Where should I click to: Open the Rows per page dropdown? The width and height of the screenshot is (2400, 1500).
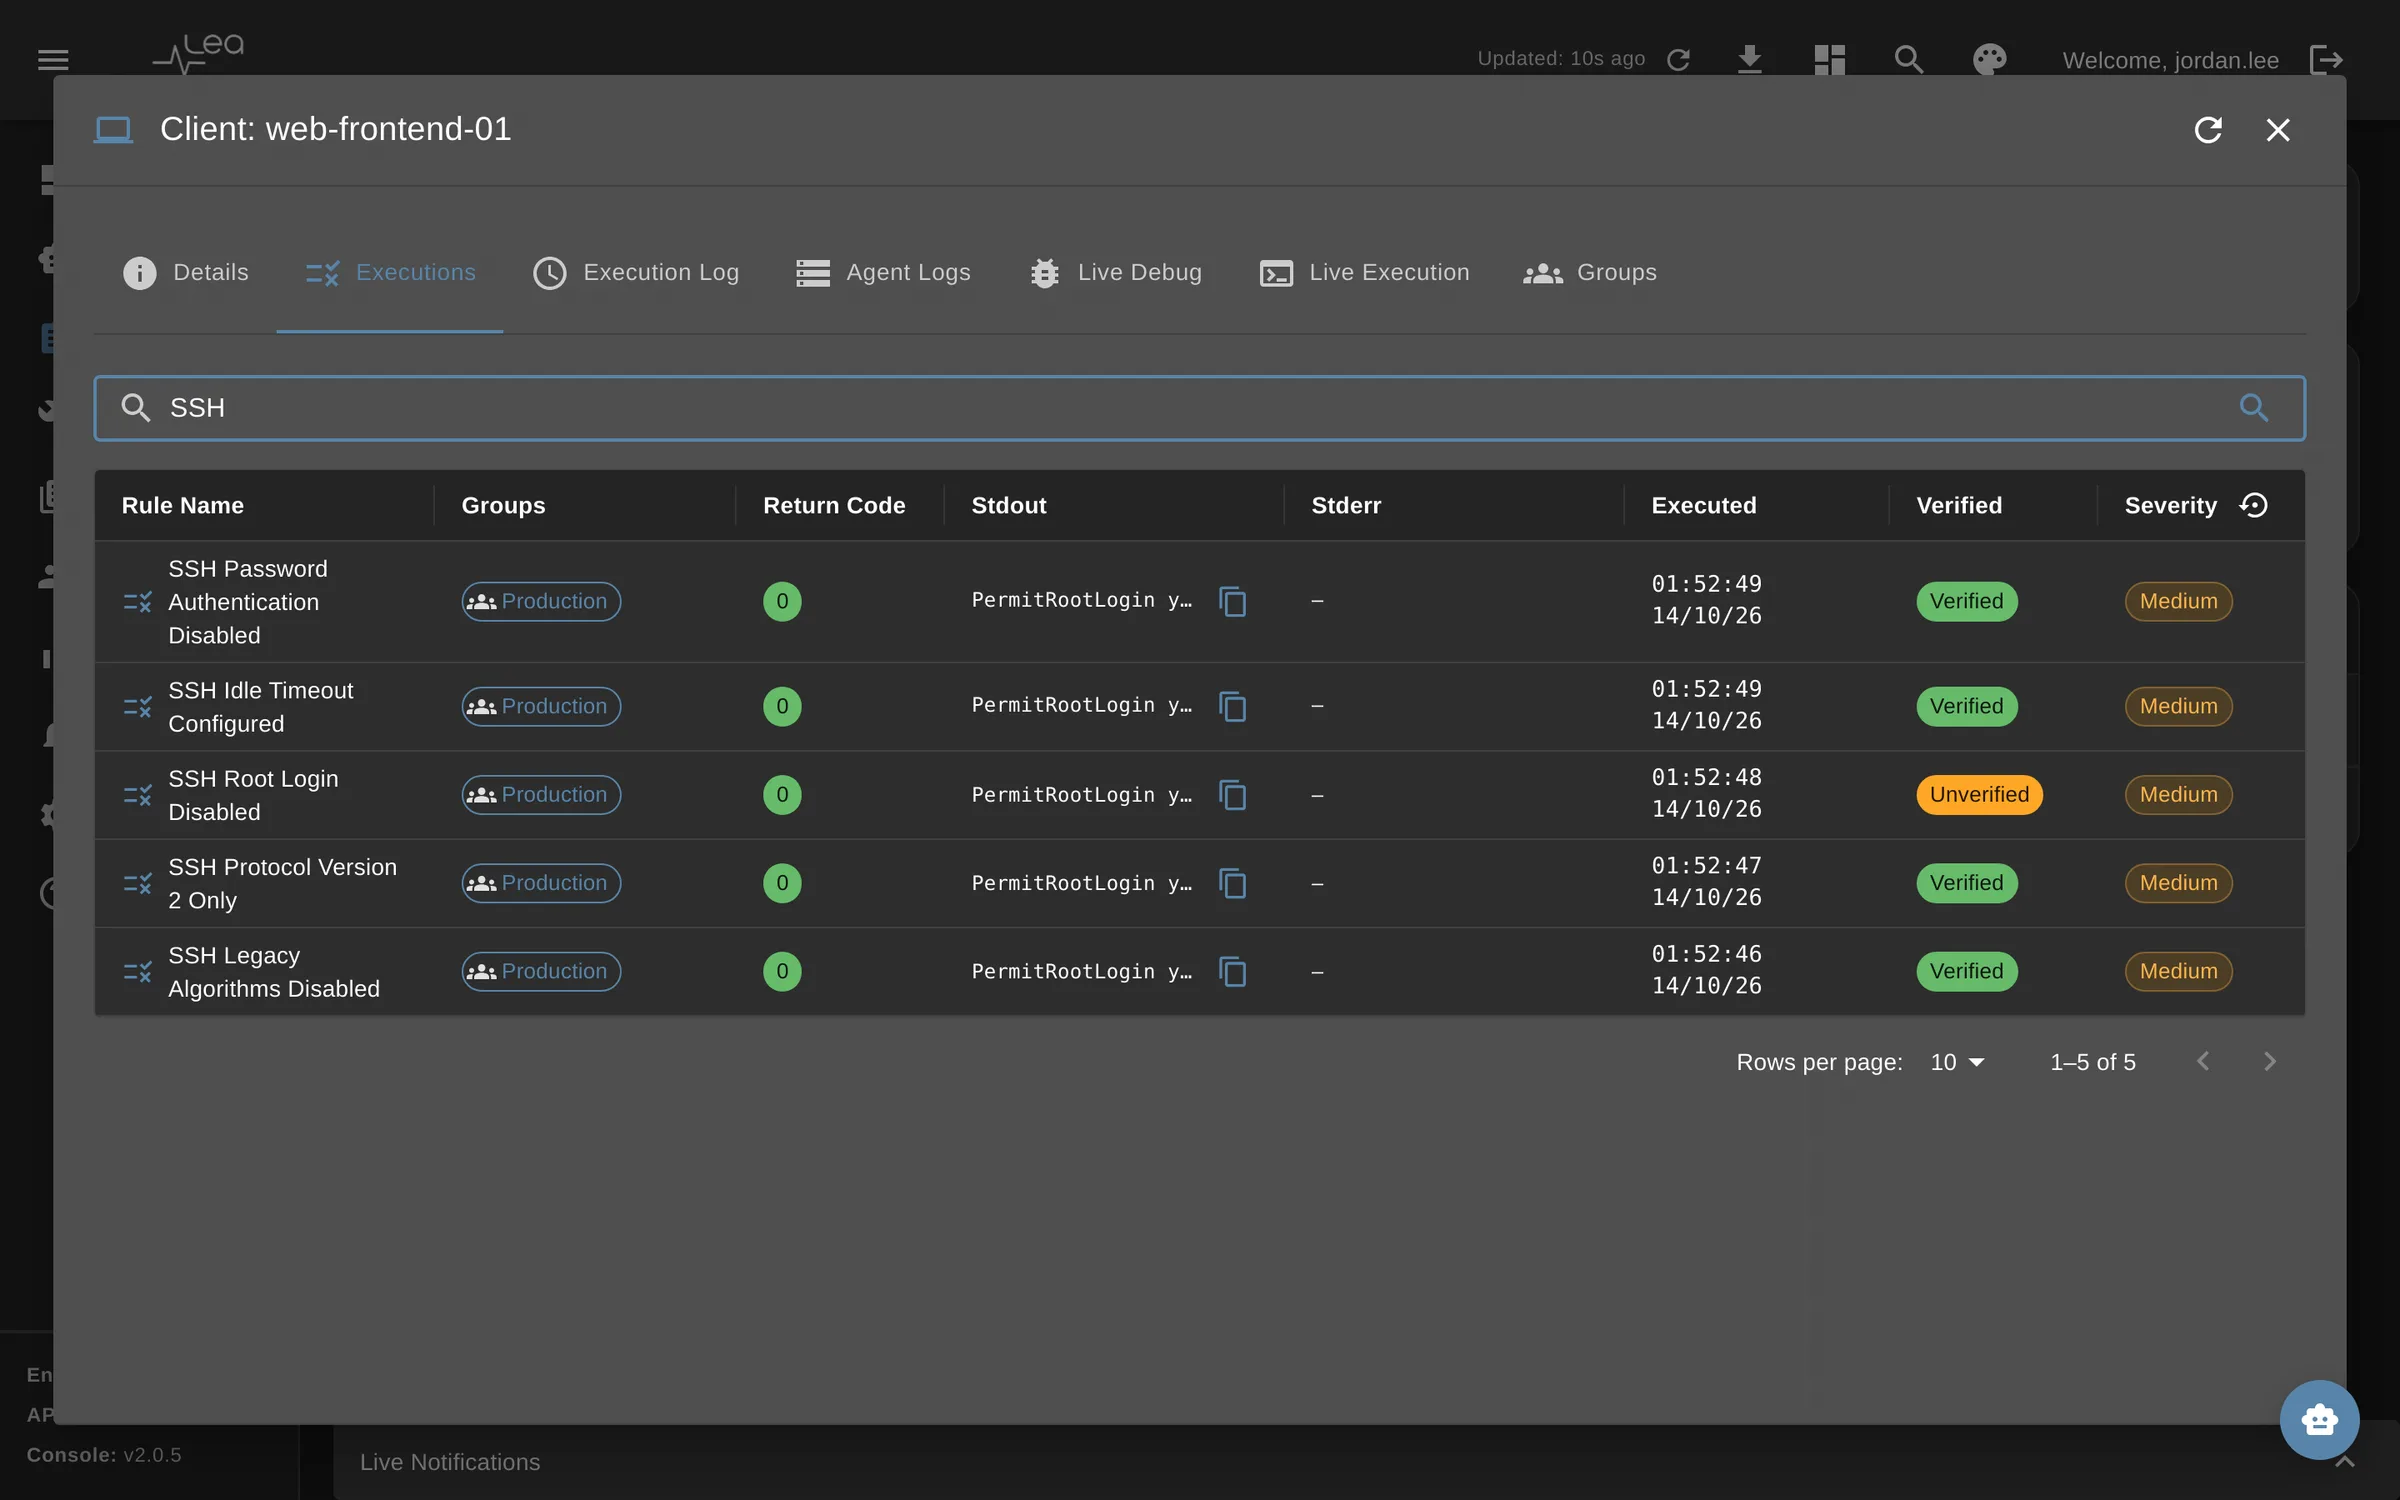point(1957,1062)
